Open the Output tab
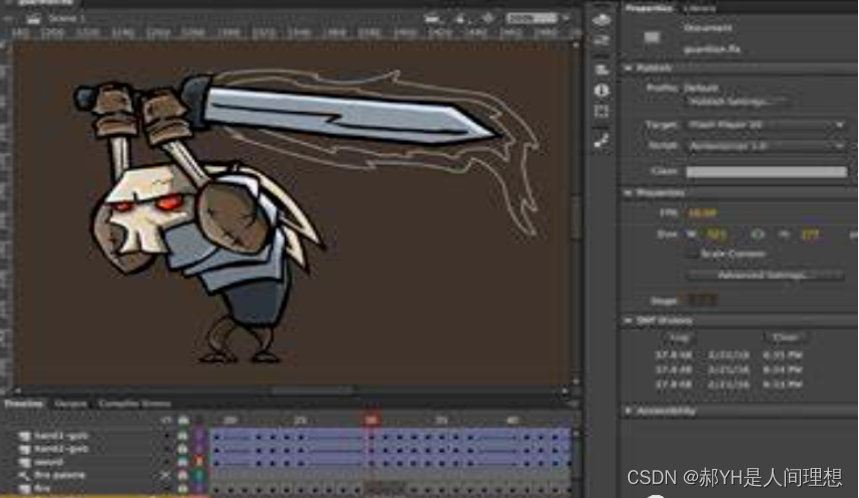Image resolution: width=859 pixels, height=498 pixels. pyautogui.click(x=70, y=404)
